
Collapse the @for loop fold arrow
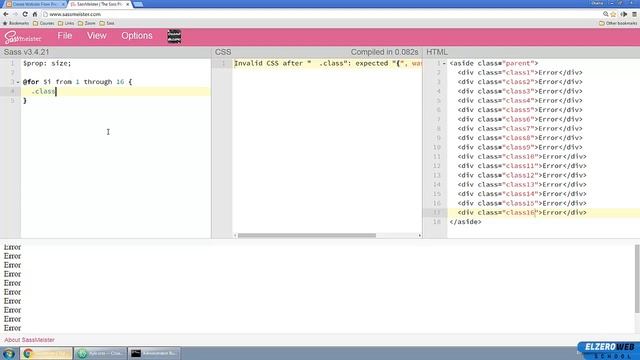coord(18,82)
